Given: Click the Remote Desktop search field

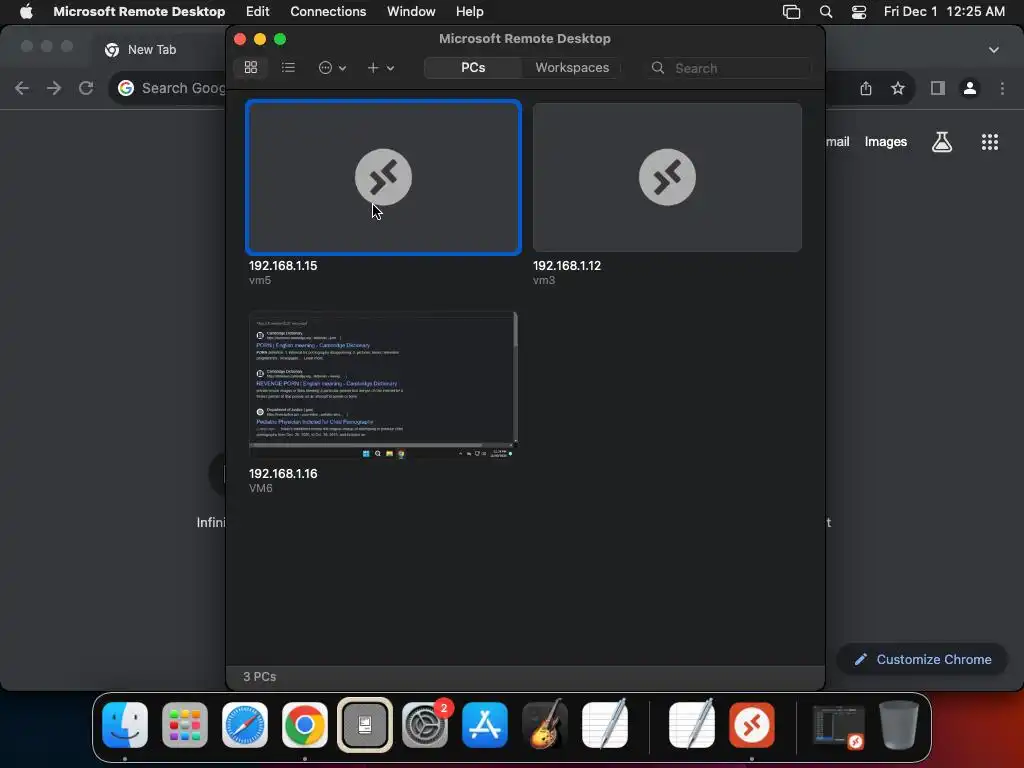Looking at the screenshot, I should (729, 68).
